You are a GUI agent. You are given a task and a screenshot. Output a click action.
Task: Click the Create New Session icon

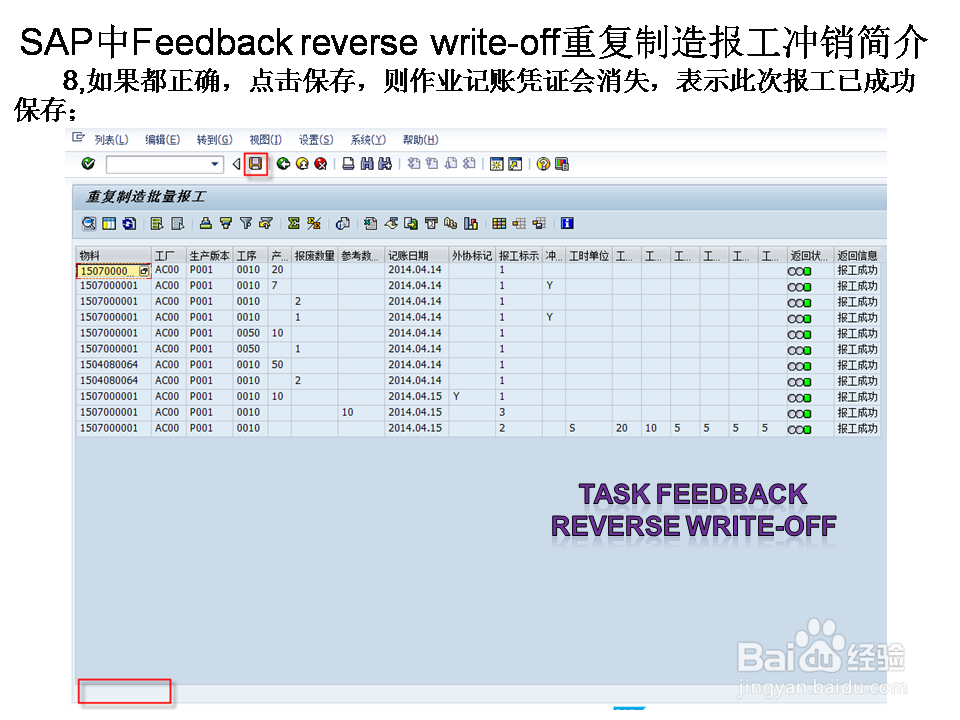click(497, 163)
